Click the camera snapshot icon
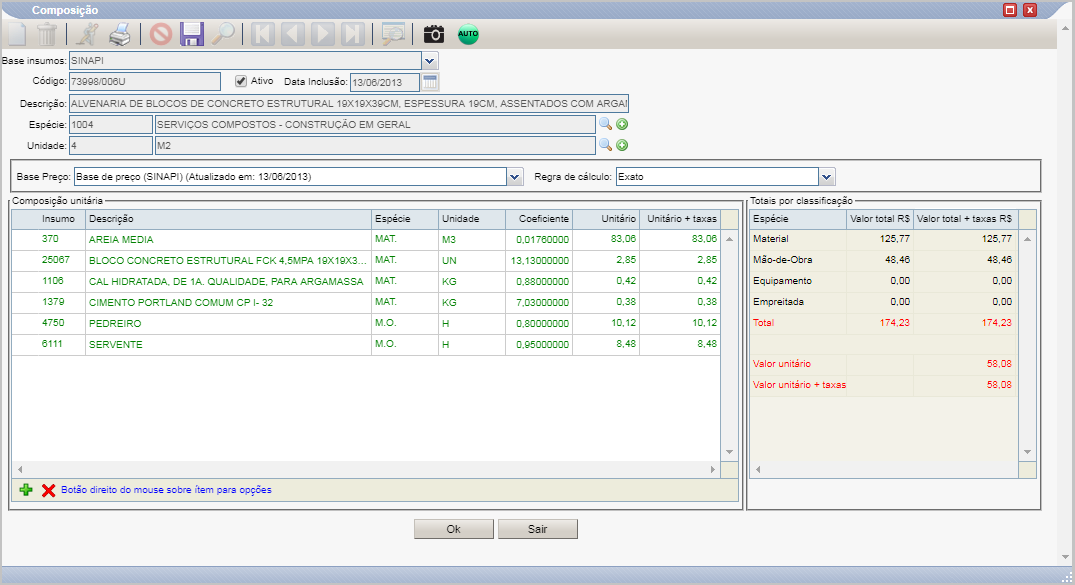 click(x=434, y=34)
